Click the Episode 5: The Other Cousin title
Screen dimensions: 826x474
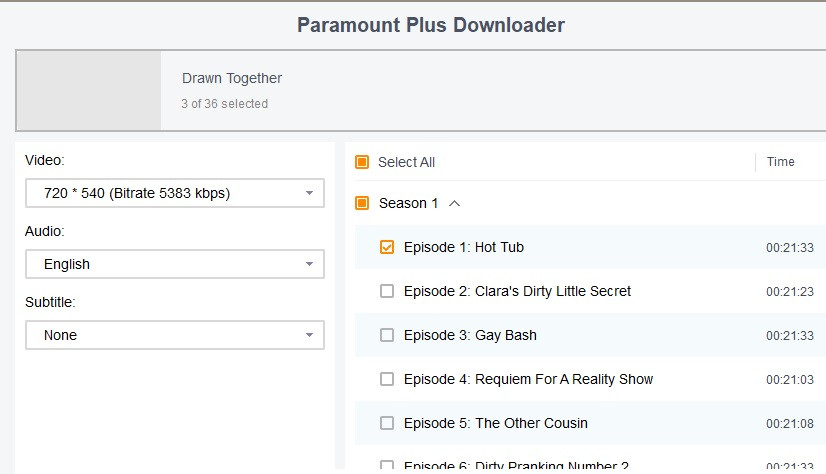click(x=495, y=423)
